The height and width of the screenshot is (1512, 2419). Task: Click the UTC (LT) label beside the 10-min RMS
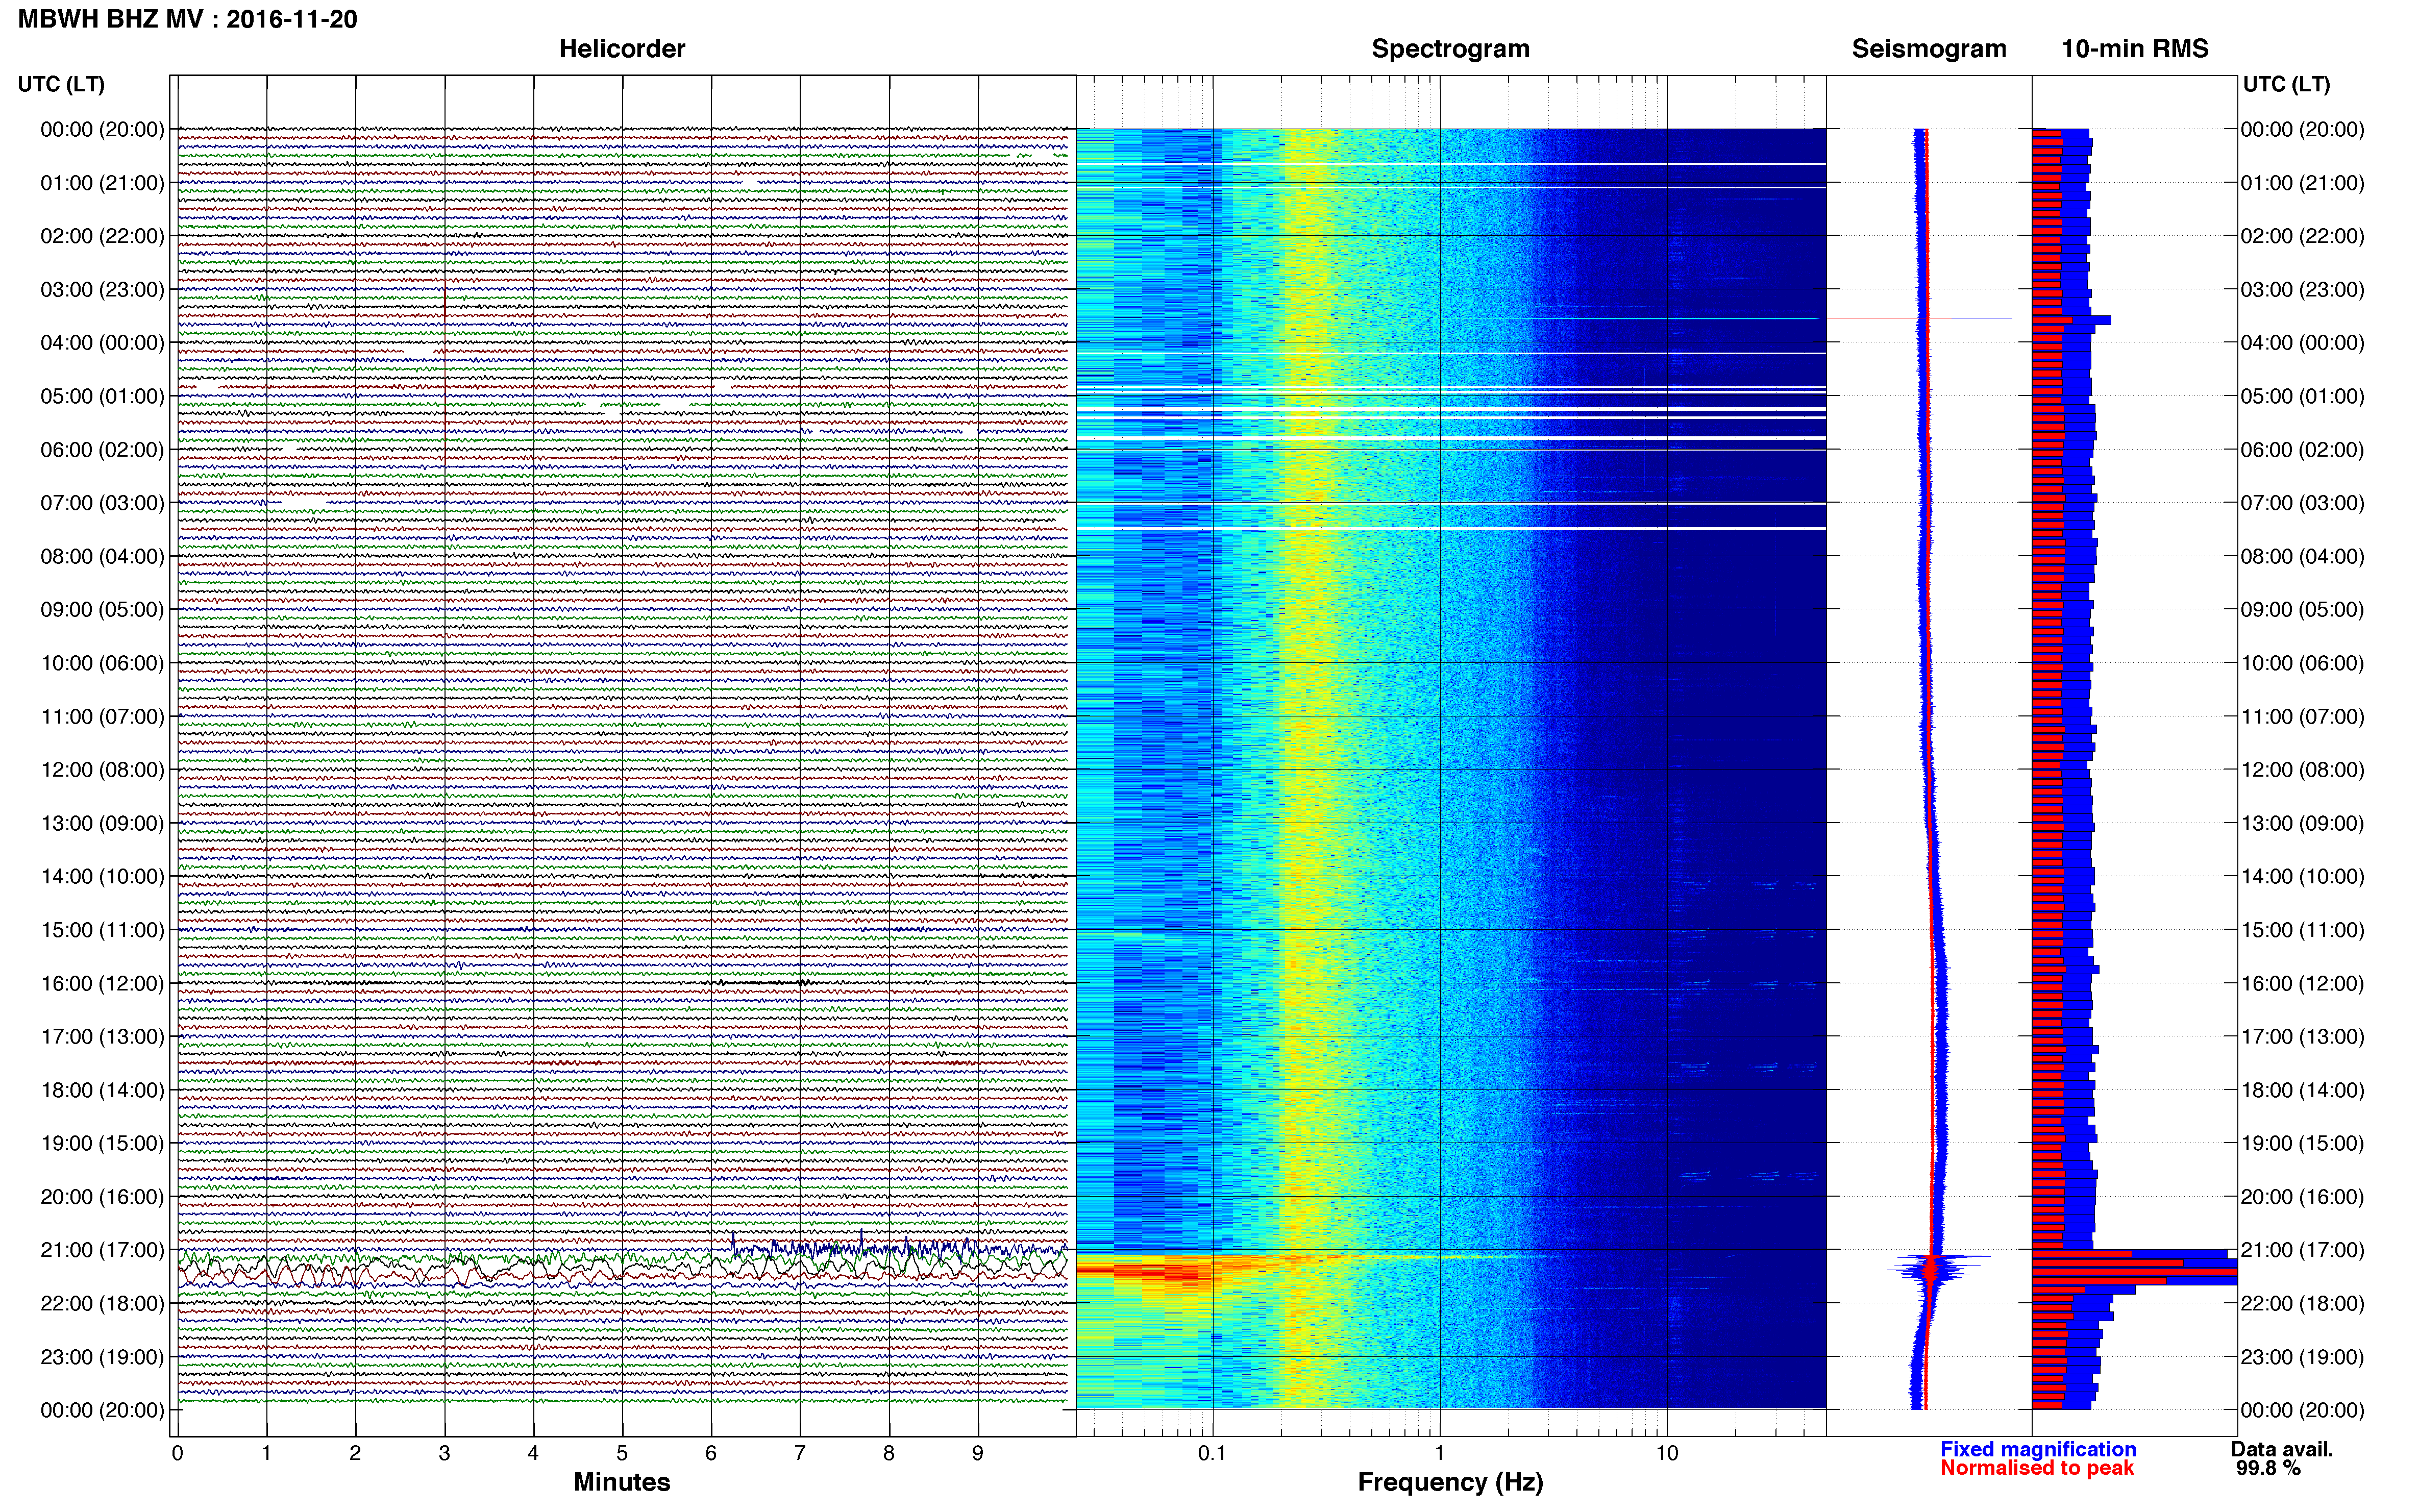pos(2286,84)
